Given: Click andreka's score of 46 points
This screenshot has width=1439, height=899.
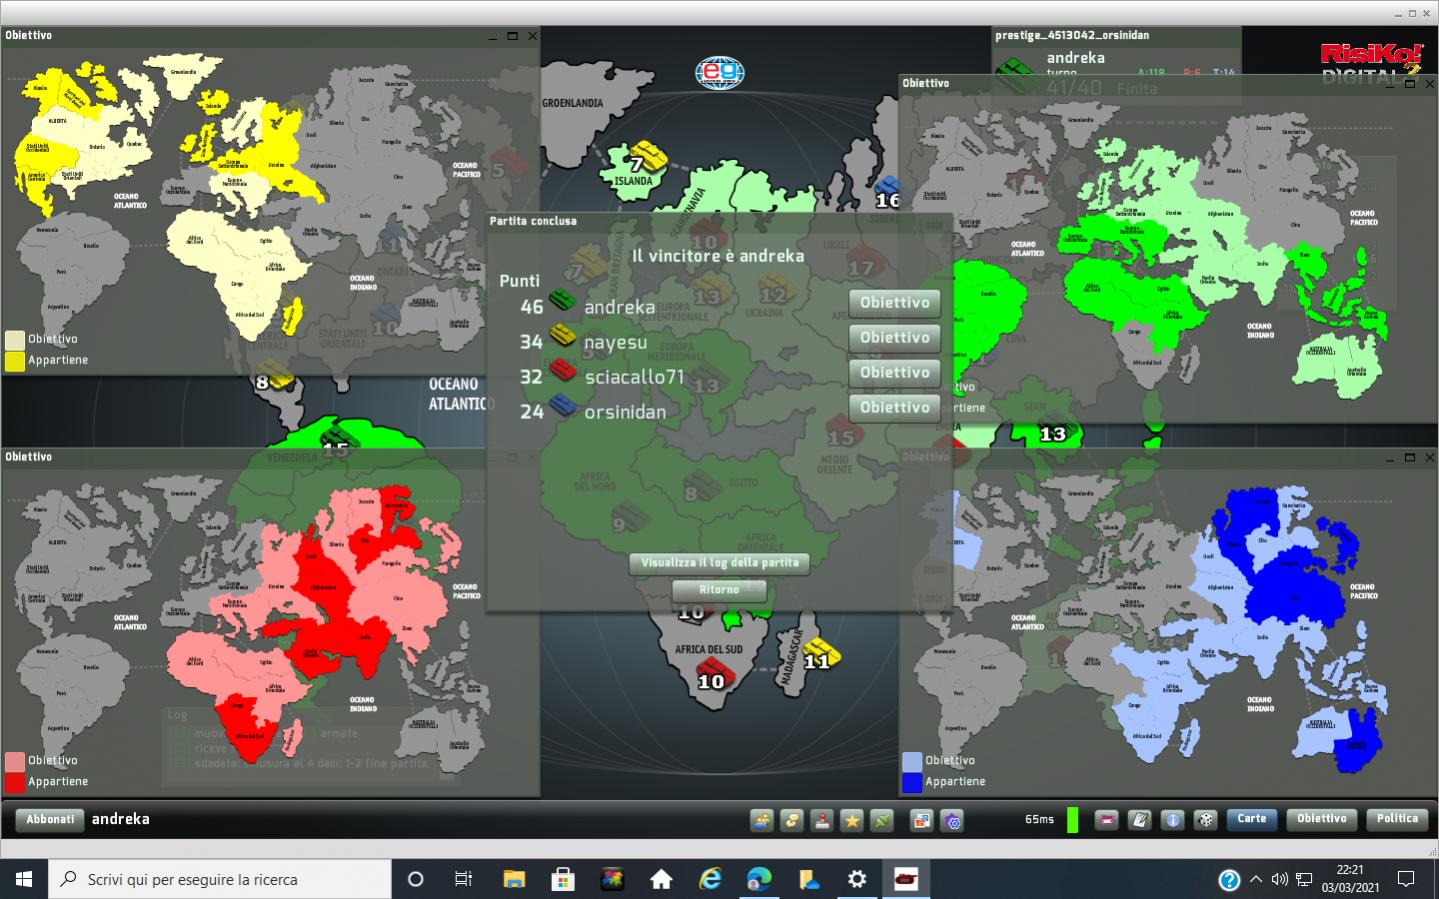Looking at the screenshot, I should [532, 307].
